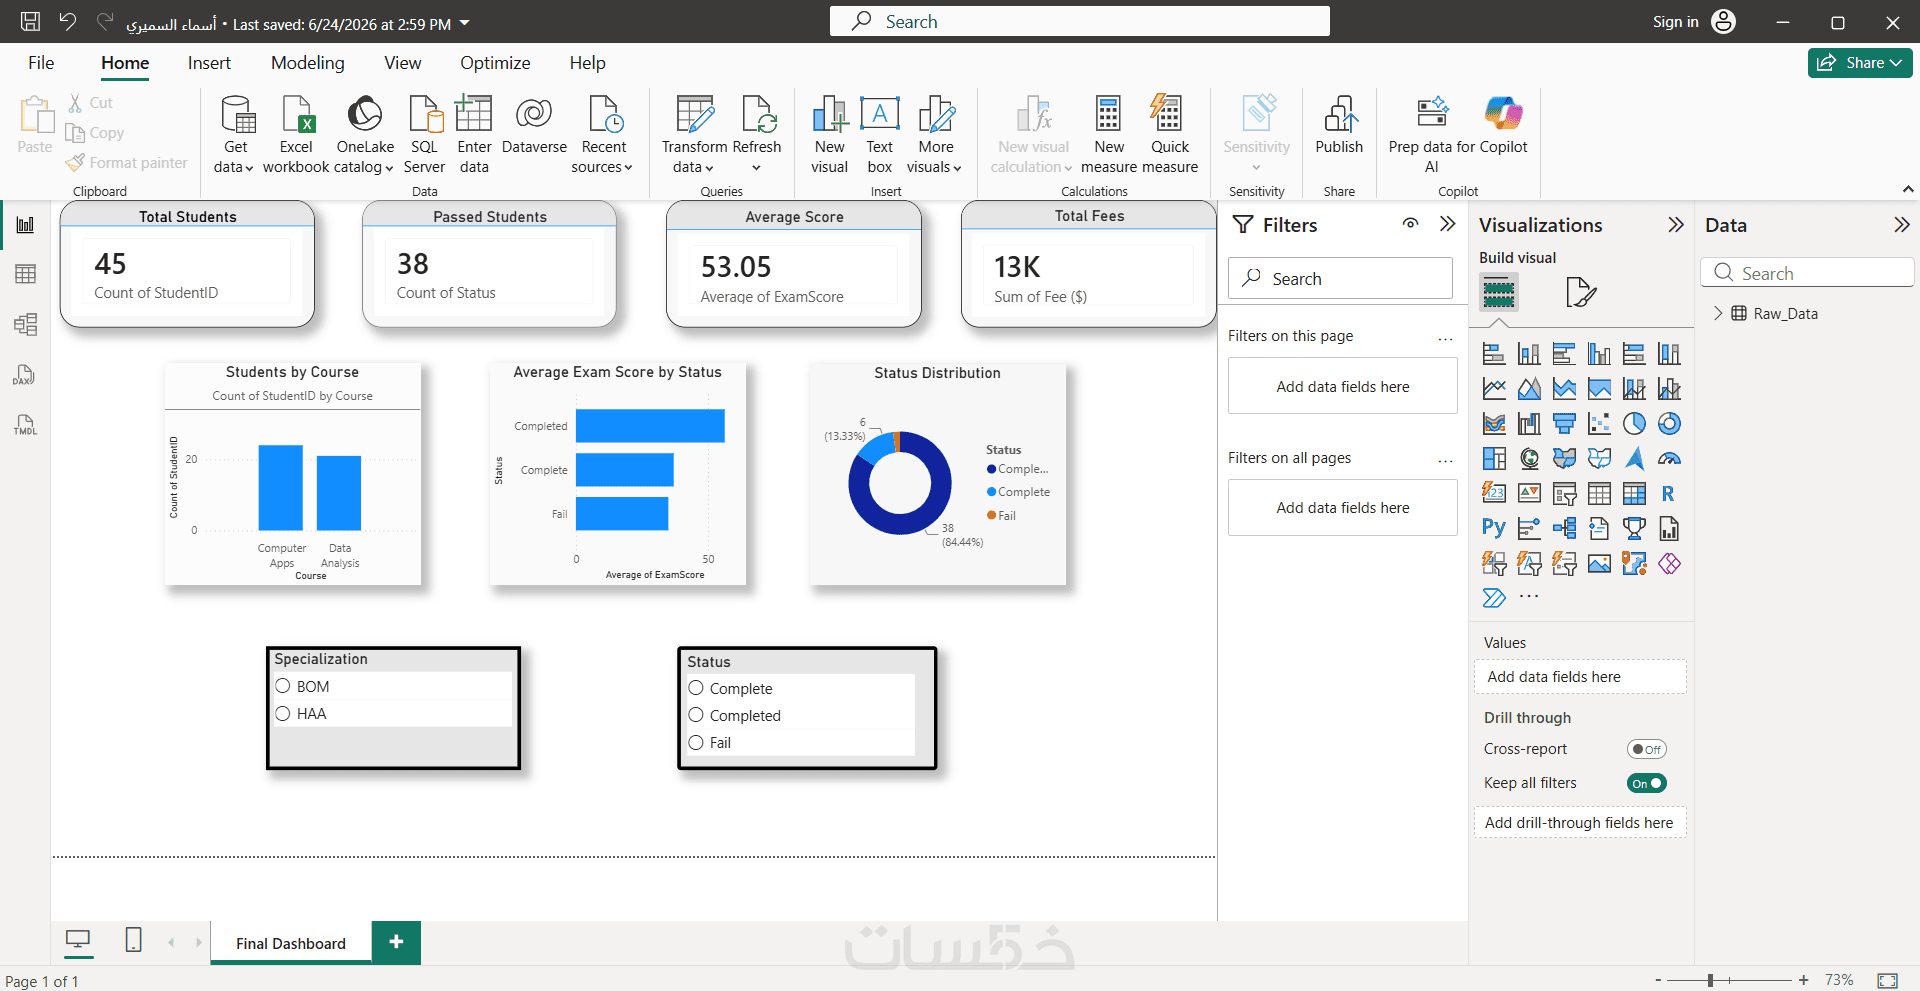This screenshot has width=1920, height=991.
Task: Select the Final Dashboard page tab
Action: click(291, 943)
